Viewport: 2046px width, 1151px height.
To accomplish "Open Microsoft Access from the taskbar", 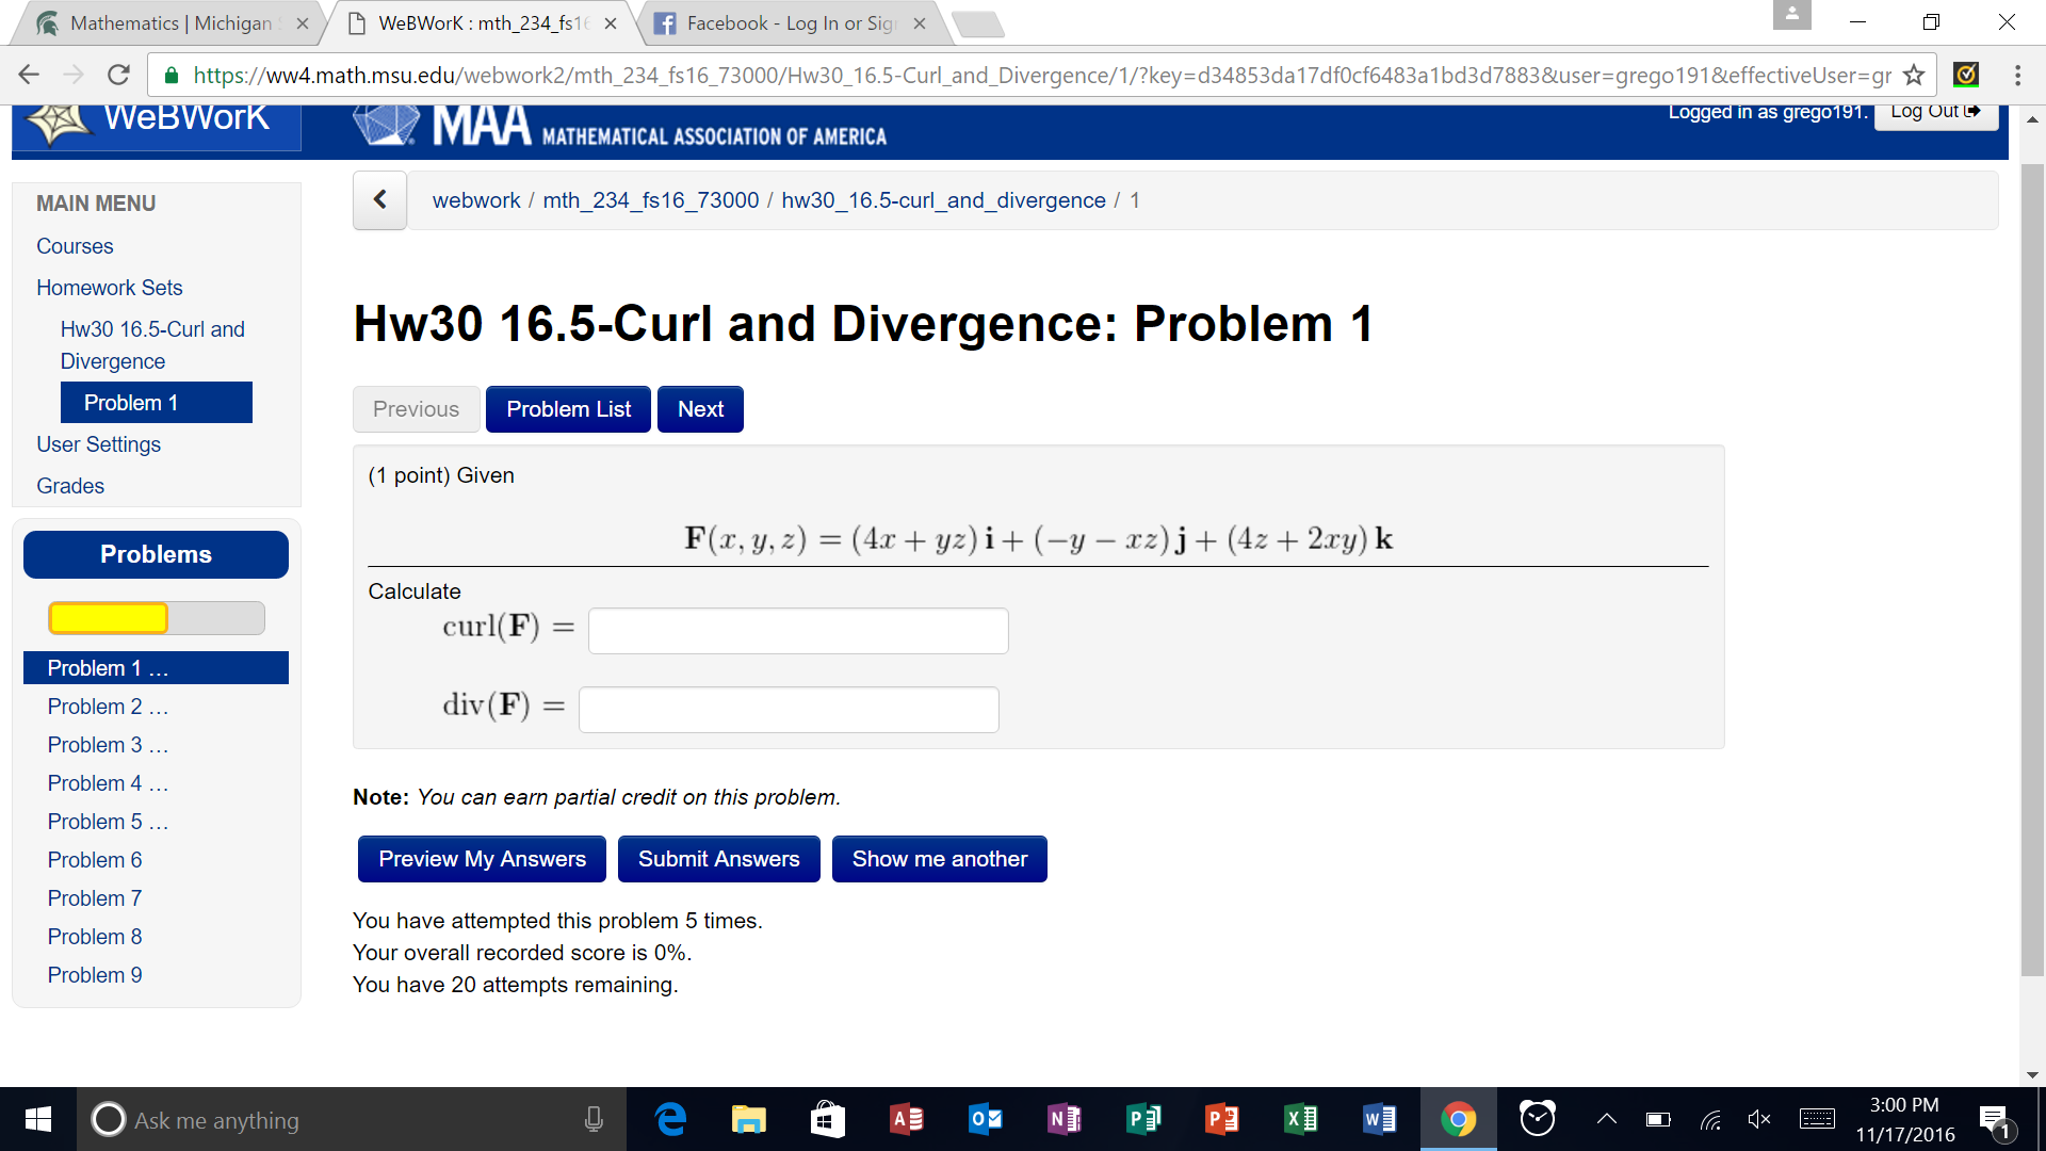I will point(906,1119).
